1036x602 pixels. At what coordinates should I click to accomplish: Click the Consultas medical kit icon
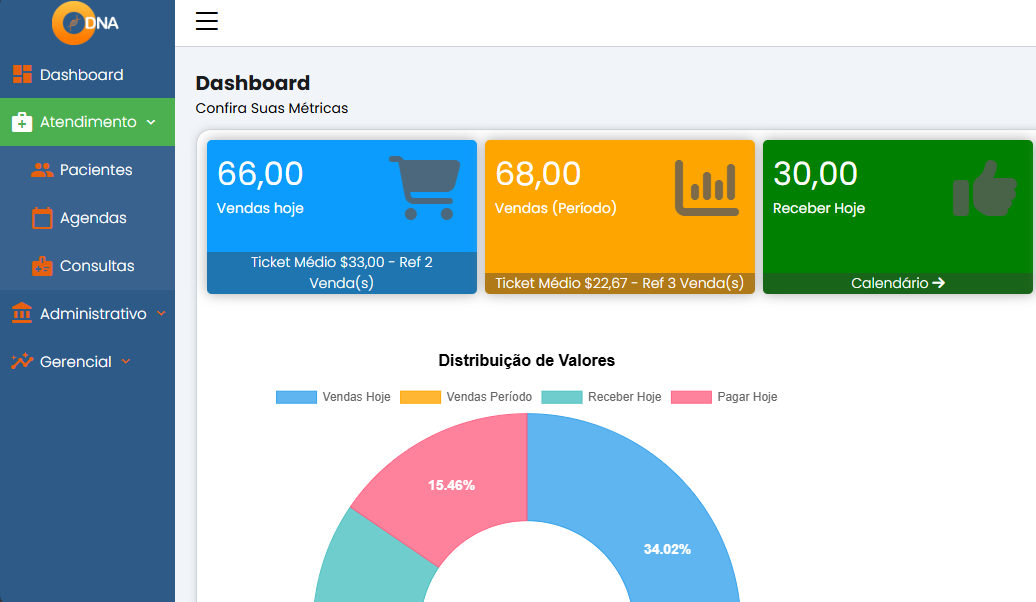point(42,266)
